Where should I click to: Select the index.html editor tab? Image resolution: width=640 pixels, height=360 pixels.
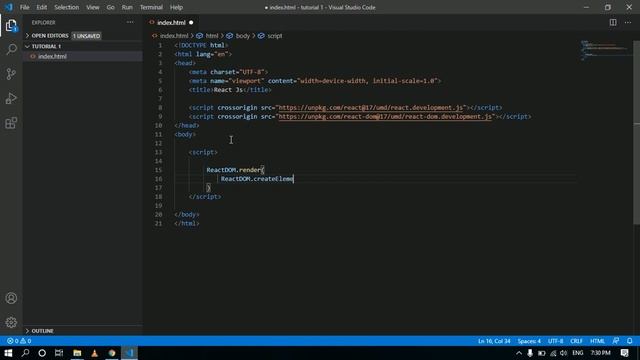171,22
